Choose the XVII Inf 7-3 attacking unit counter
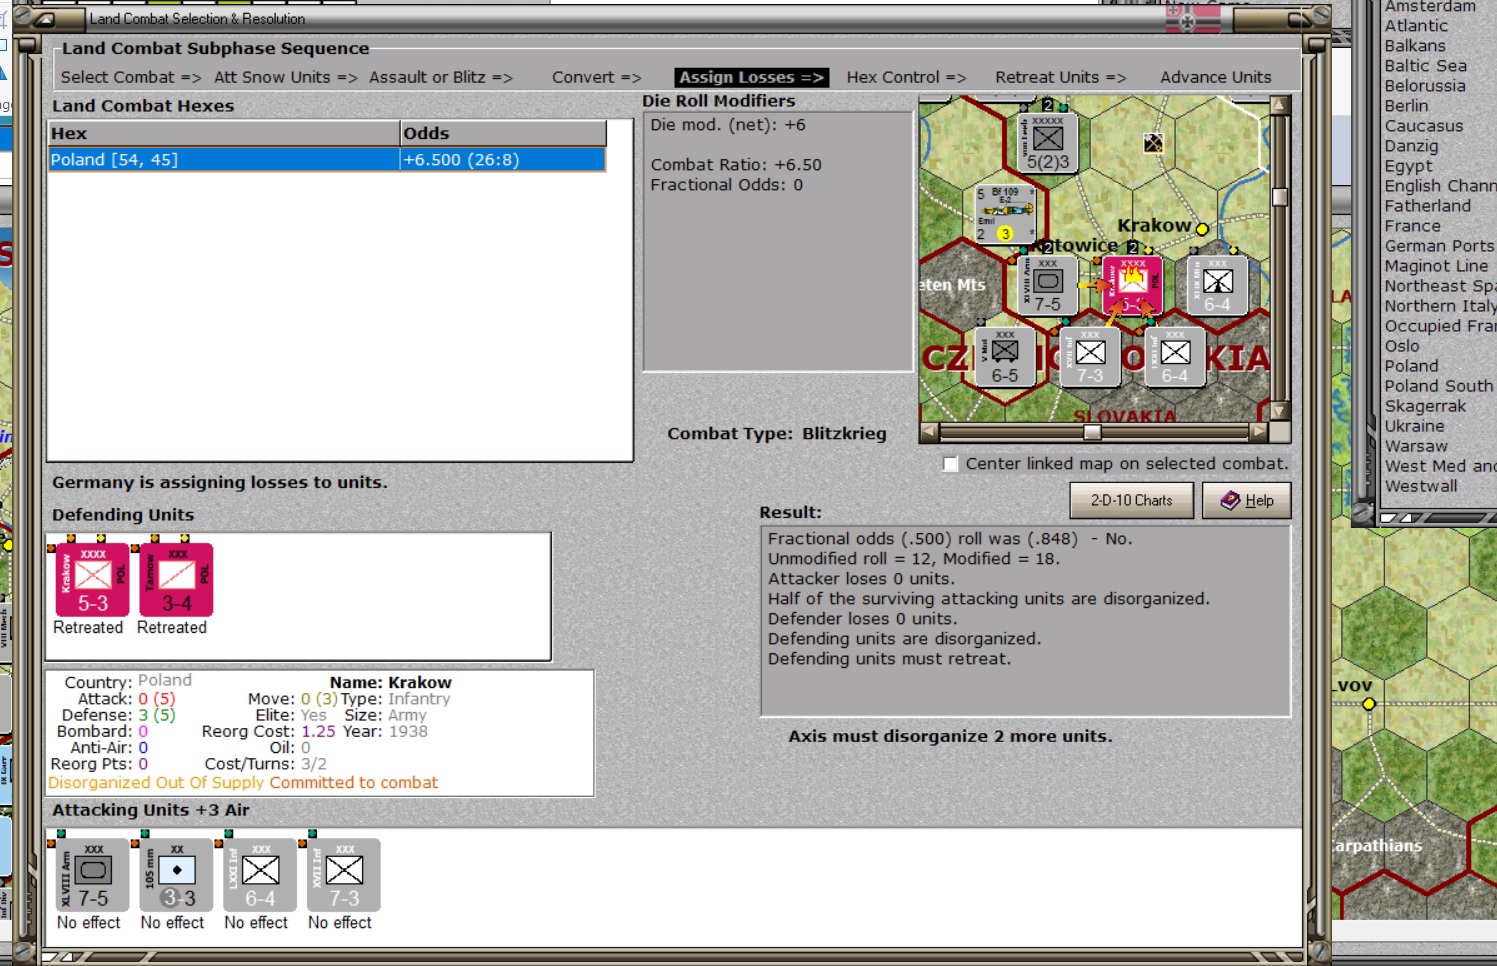The width and height of the screenshot is (1497, 966). point(344,875)
